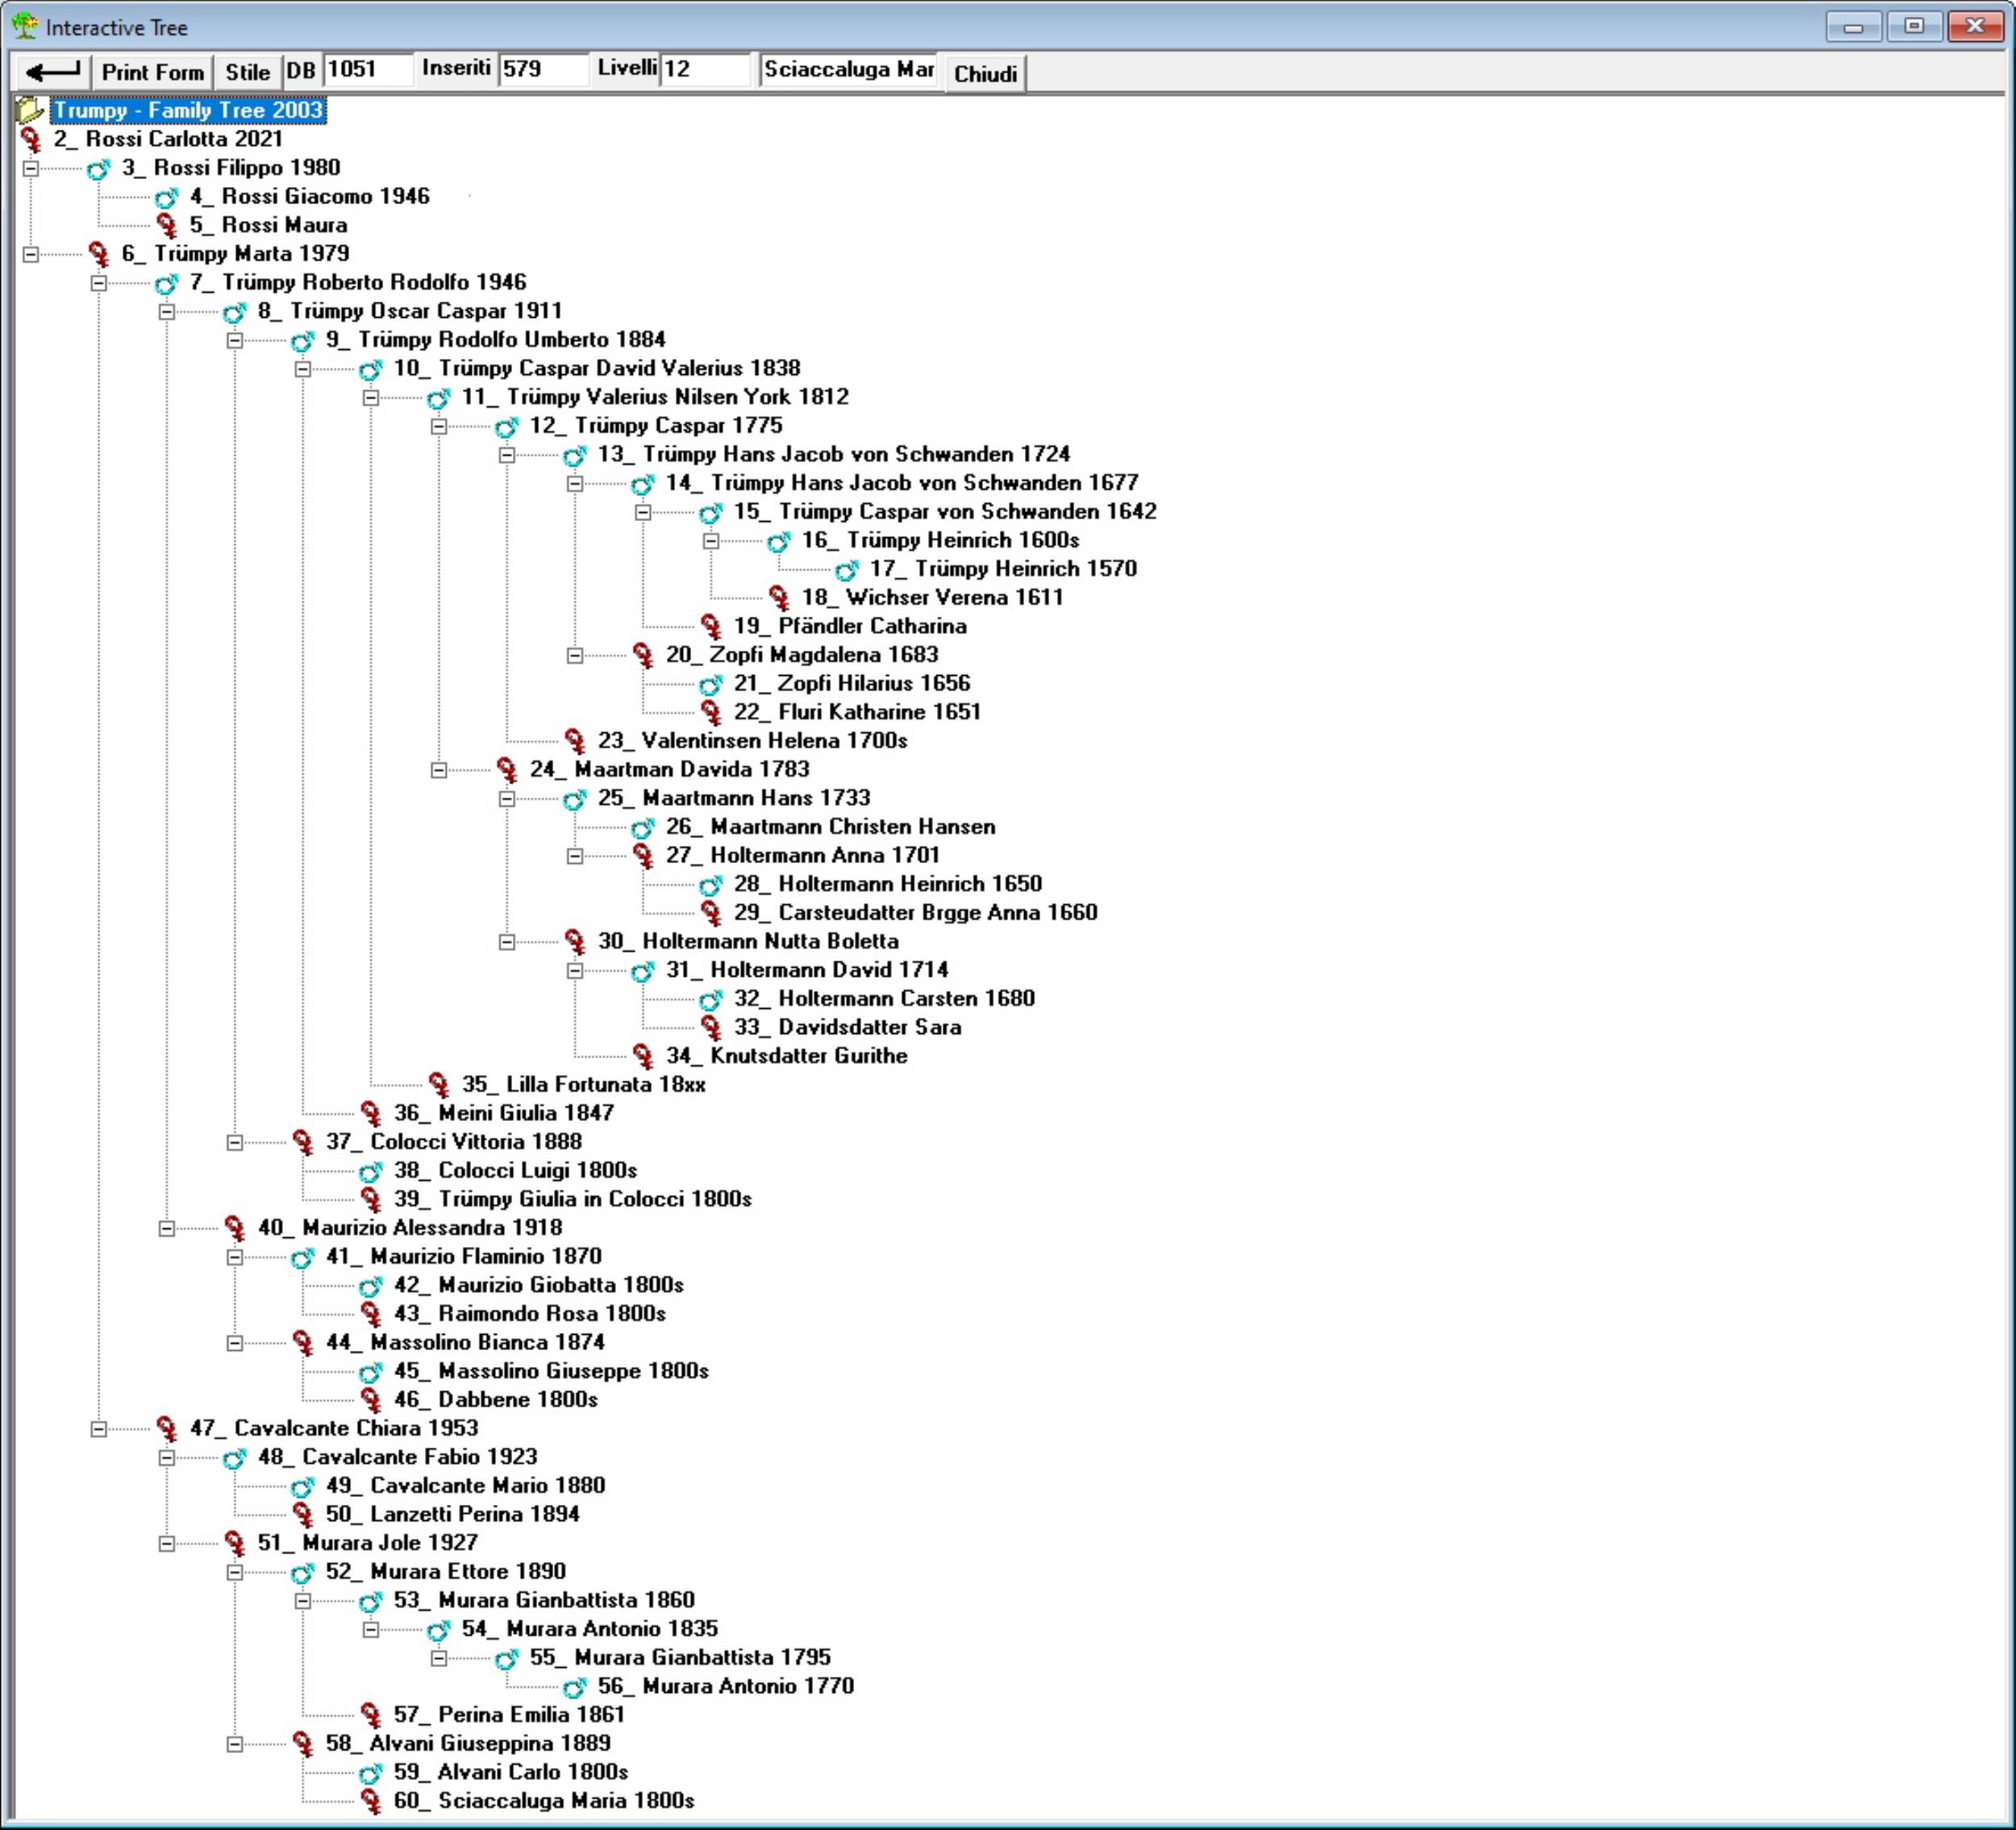Select 11_ Trümpy Valerius Nilsen York 1812

(654, 397)
